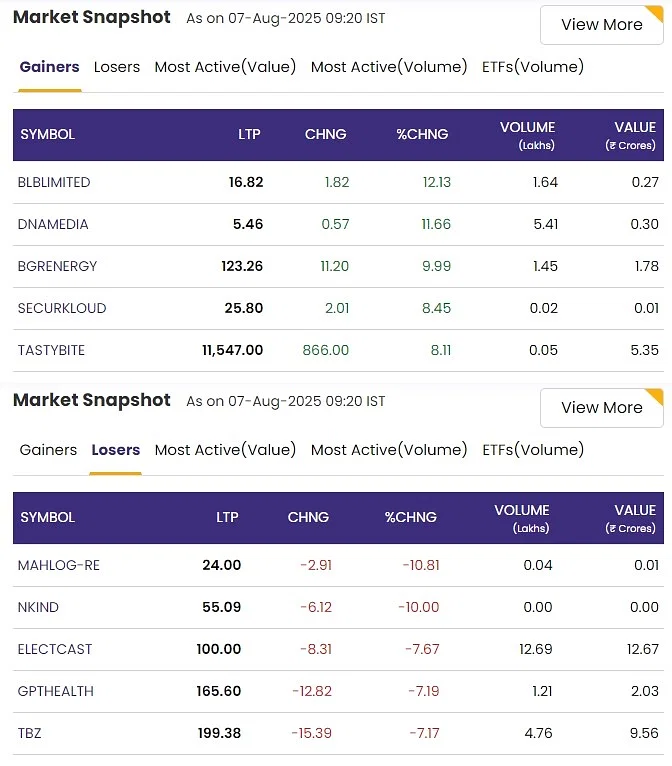
Task: Open TBZ stock link
Action: click(x=30, y=733)
